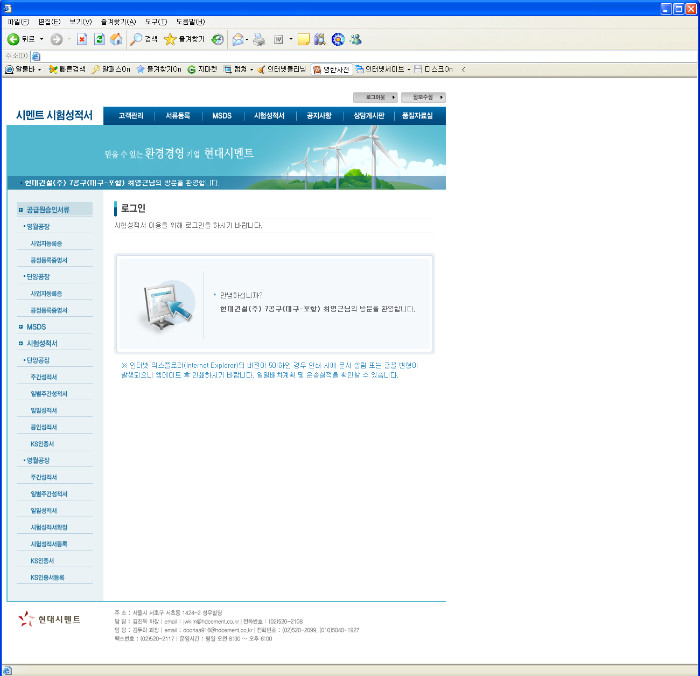This screenshot has width=700, height=676.
Task: Open the Edit icon dropdown arrow
Action: pos(291,39)
